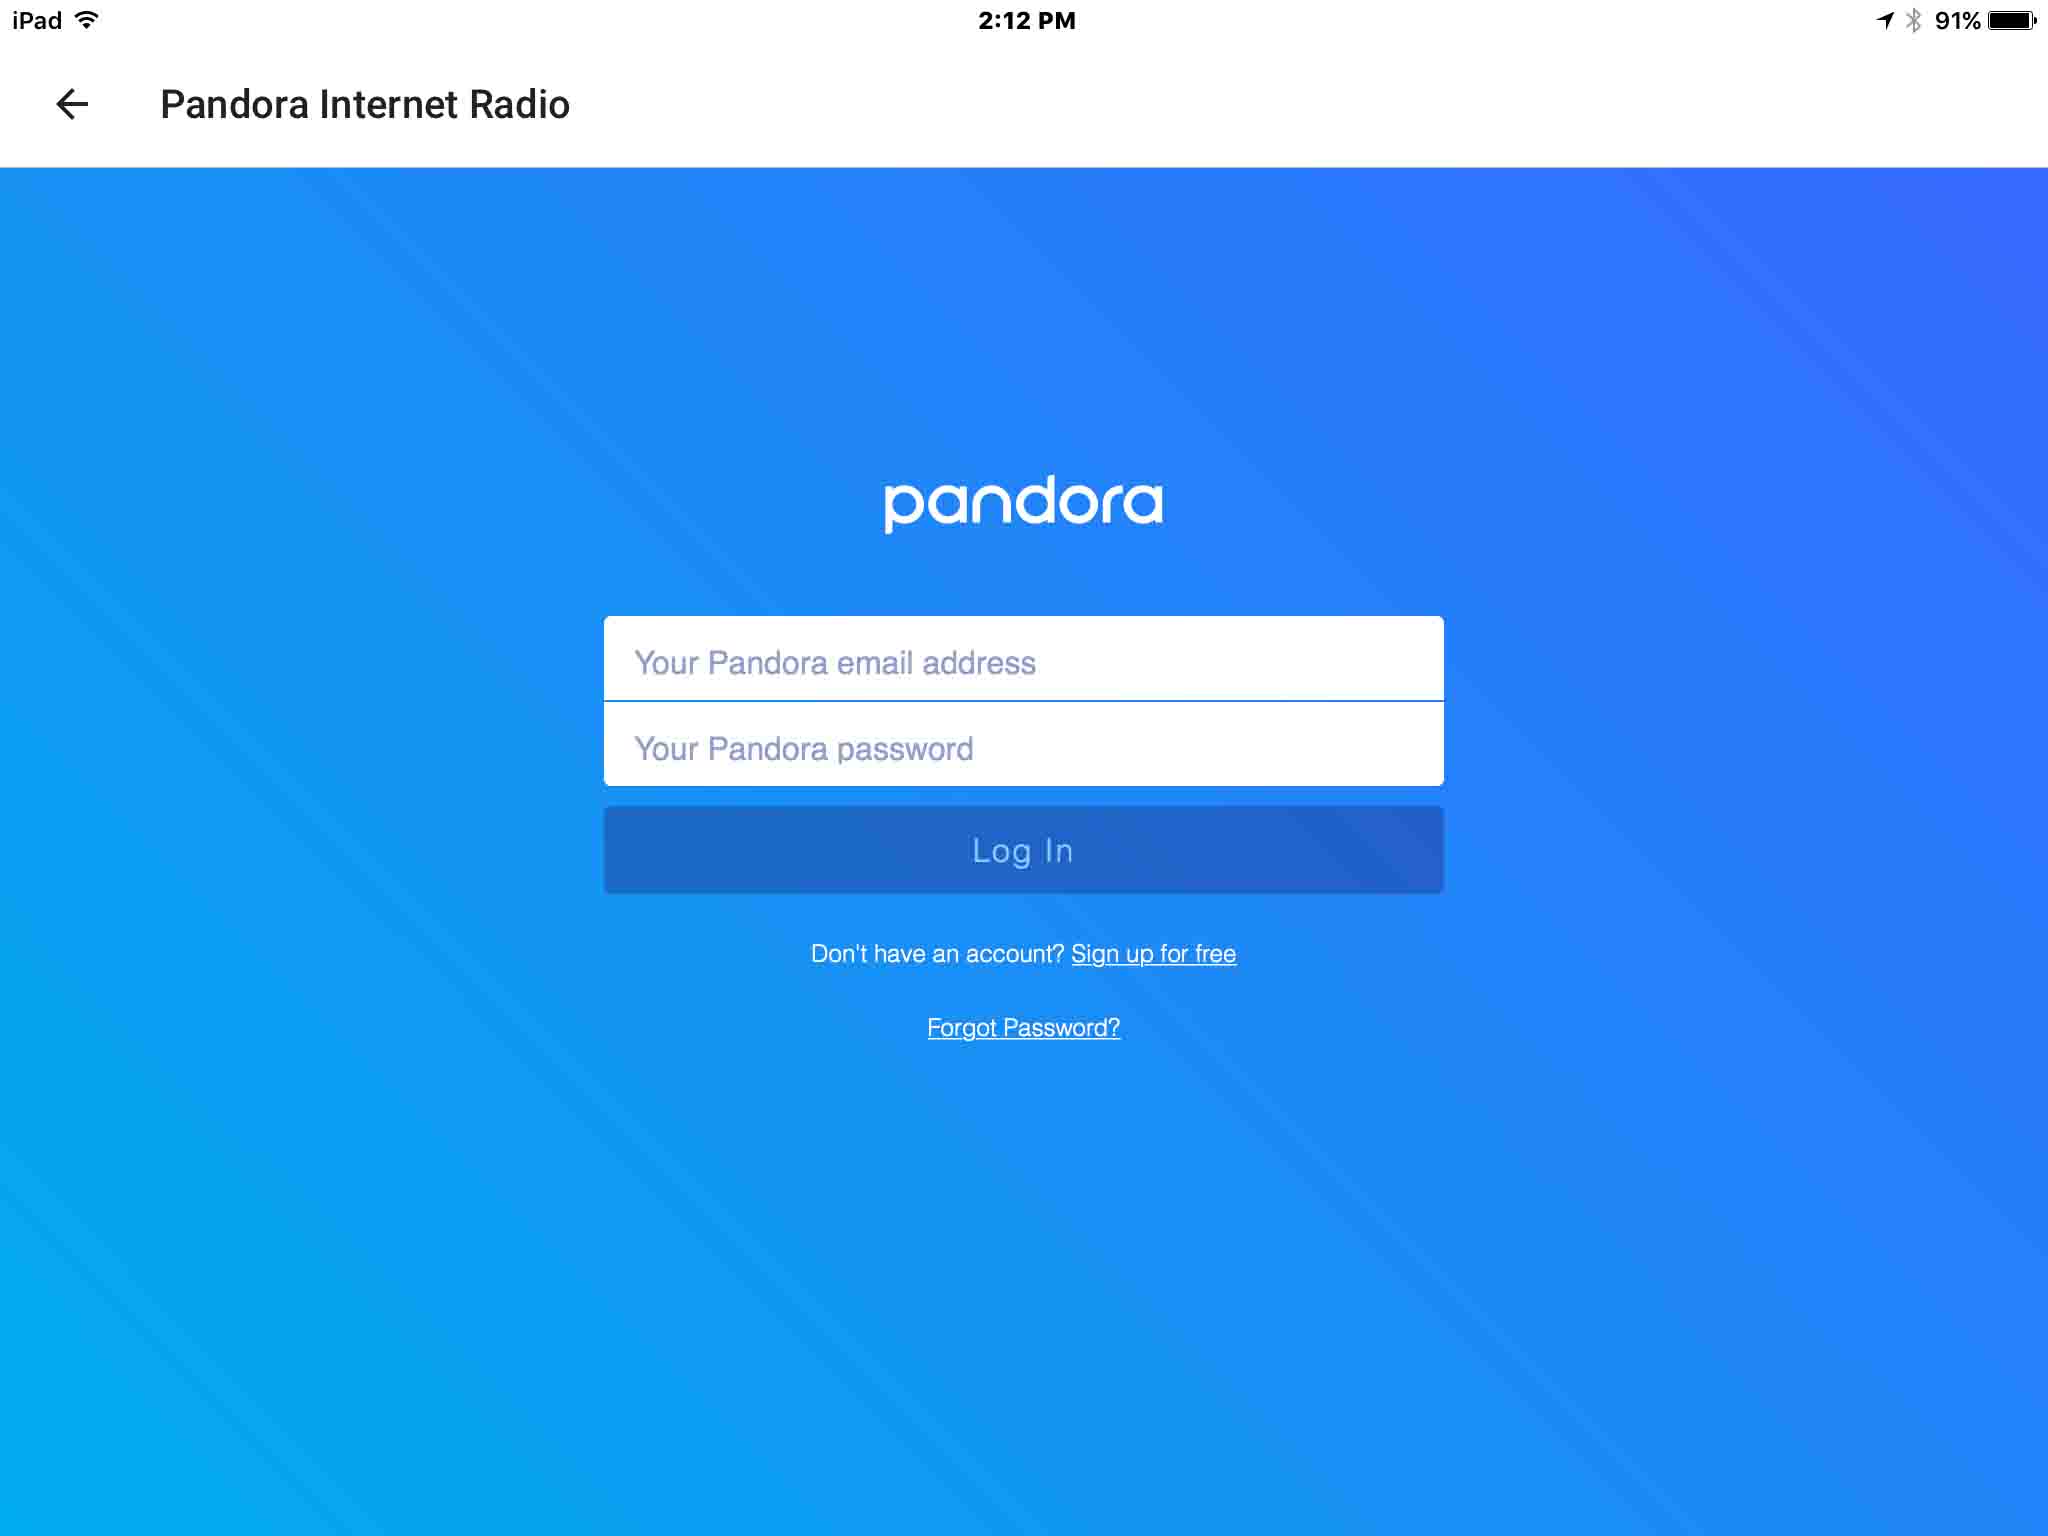Click the Don't have an account text
The image size is (2048, 1536).
[936, 953]
